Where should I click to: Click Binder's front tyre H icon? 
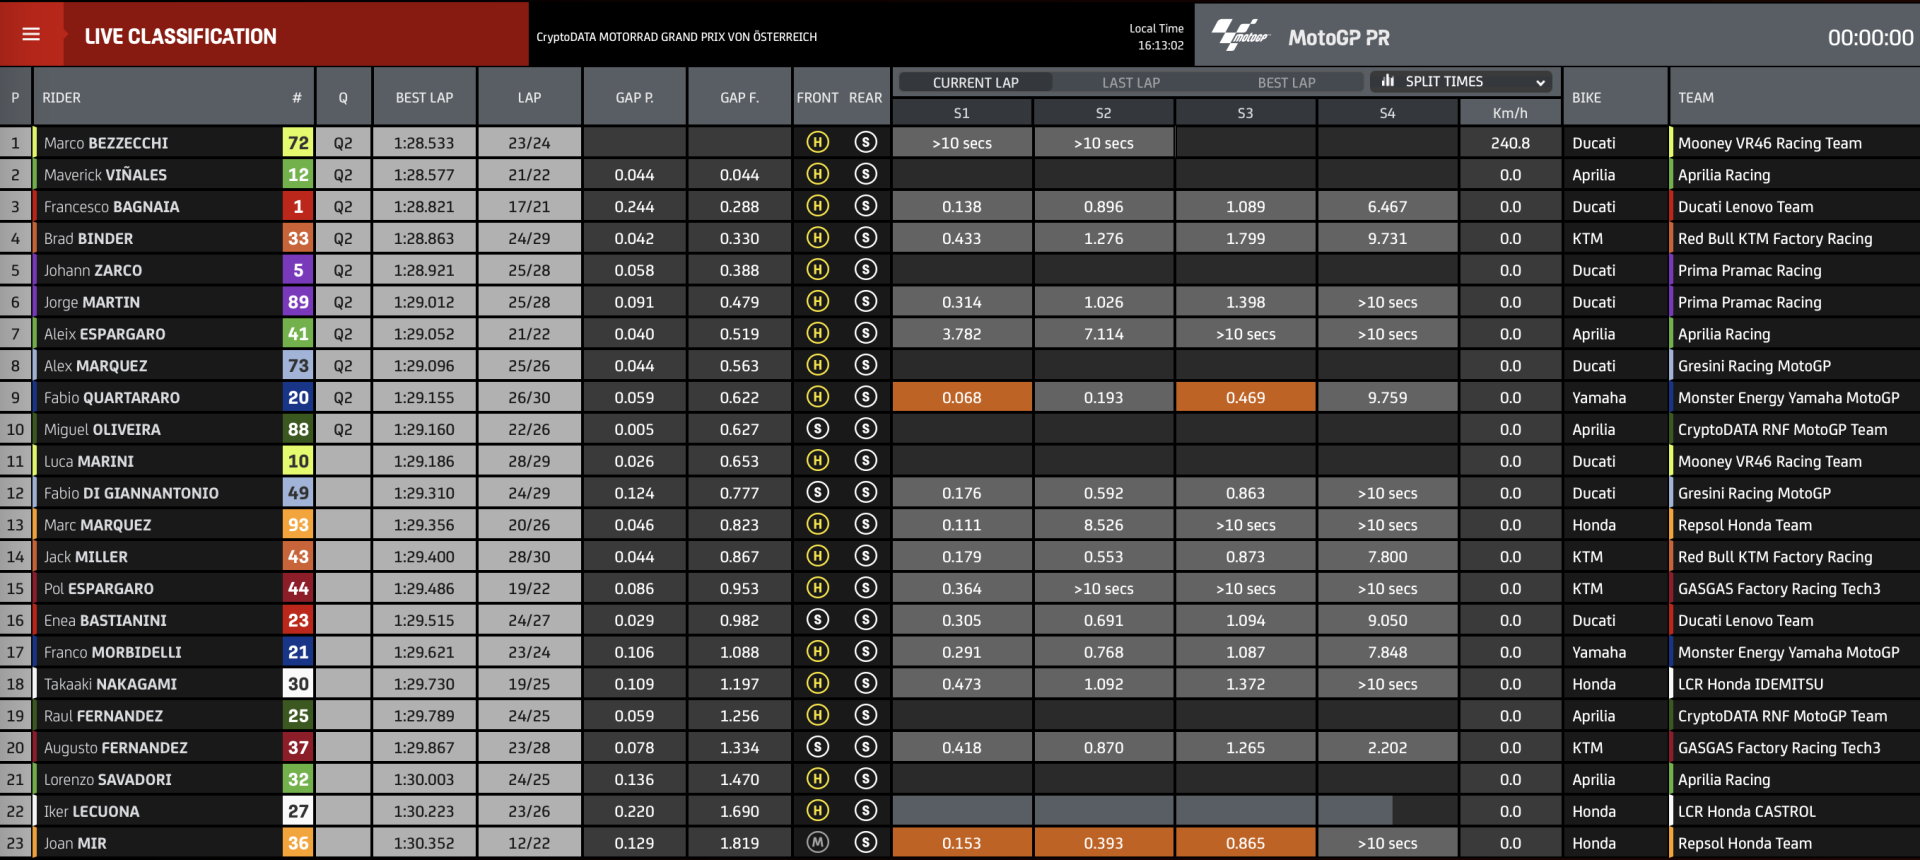pyautogui.click(x=817, y=238)
